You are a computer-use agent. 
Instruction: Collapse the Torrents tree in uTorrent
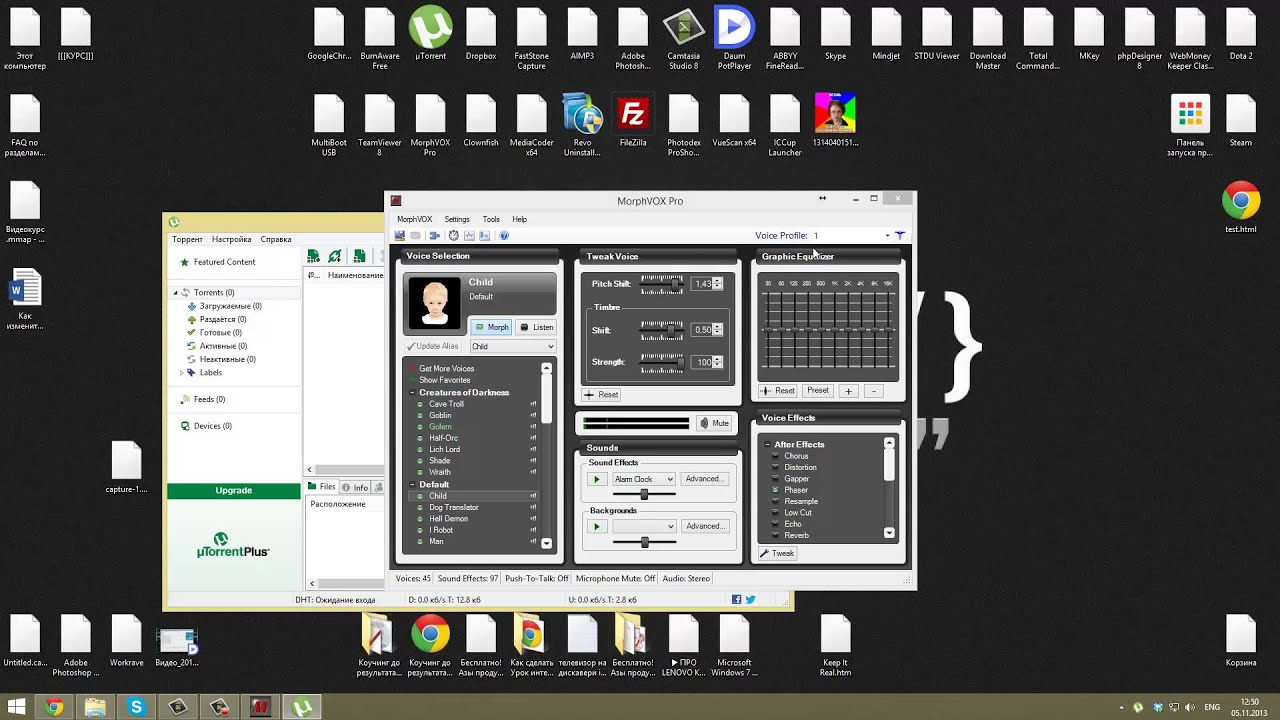(176, 293)
